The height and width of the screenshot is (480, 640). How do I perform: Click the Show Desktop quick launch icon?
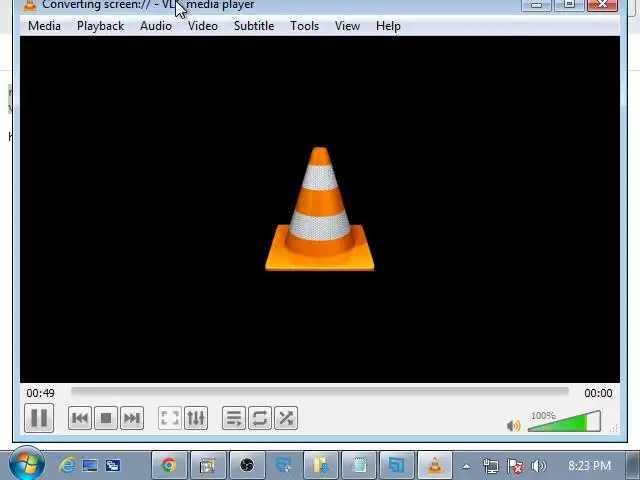(x=90, y=465)
